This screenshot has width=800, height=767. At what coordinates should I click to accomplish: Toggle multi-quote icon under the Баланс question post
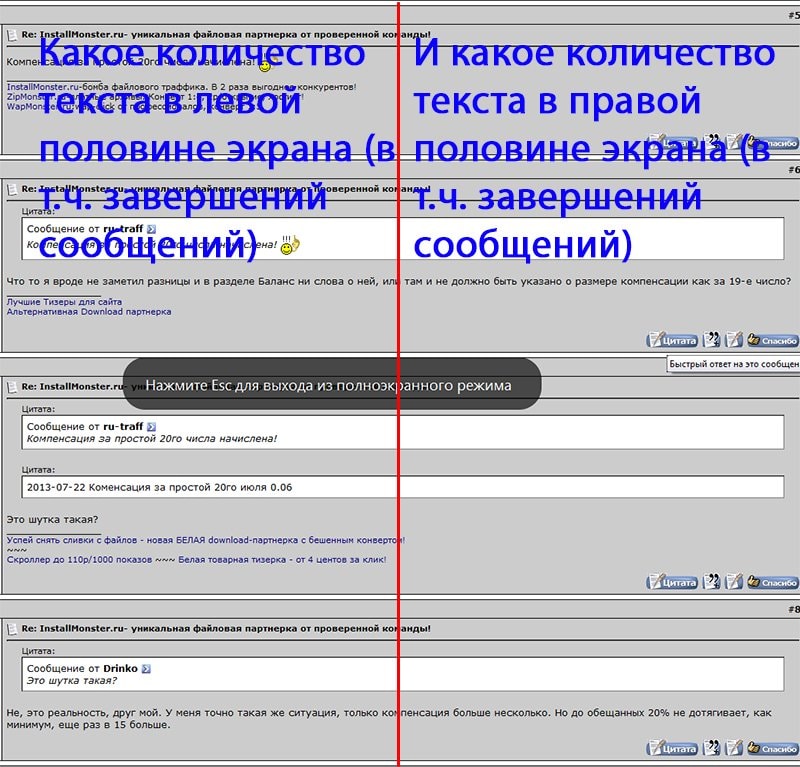711,340
